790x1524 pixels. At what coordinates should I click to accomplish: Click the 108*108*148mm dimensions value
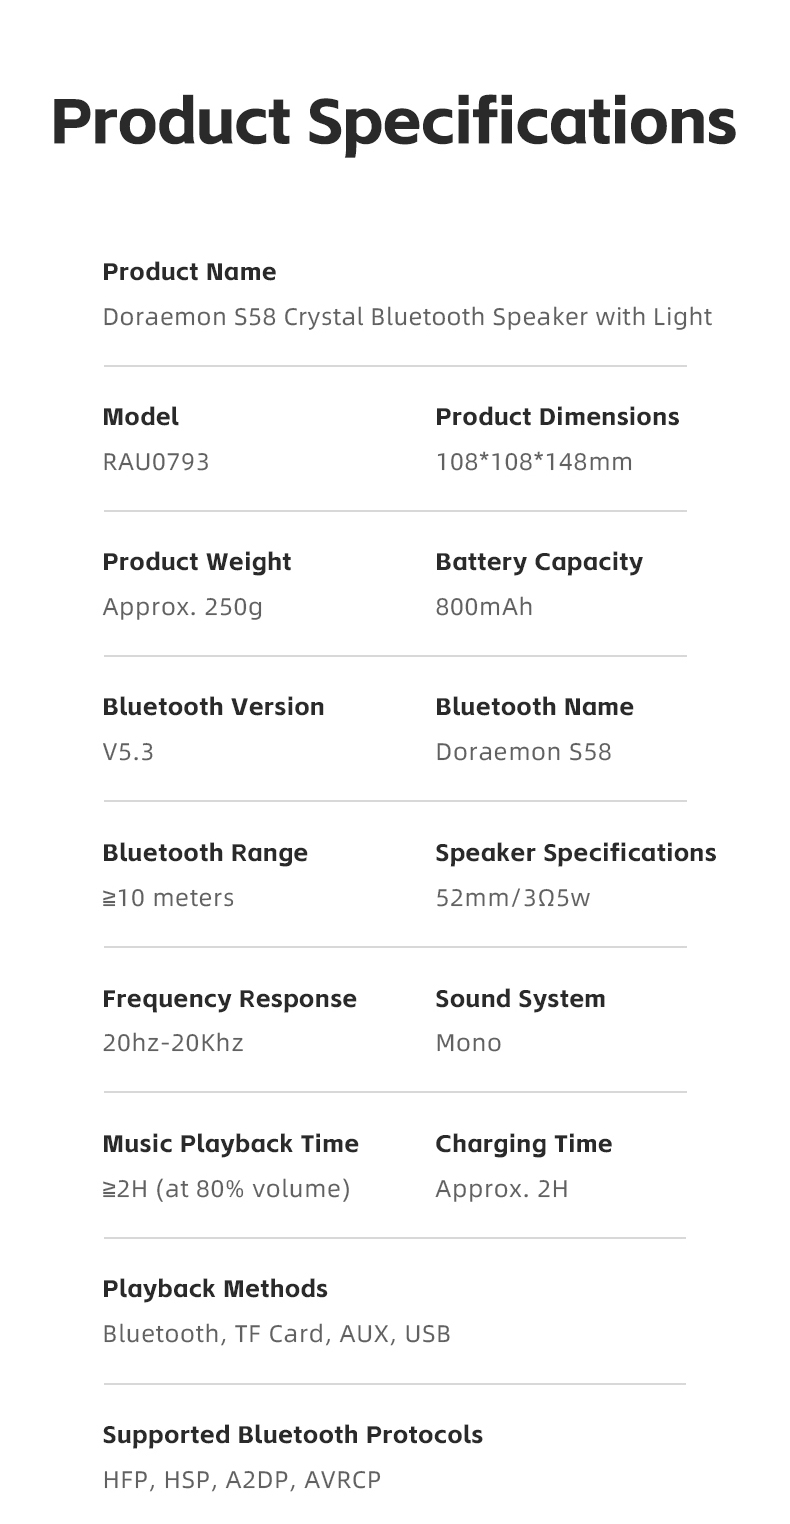click(534, 462)
